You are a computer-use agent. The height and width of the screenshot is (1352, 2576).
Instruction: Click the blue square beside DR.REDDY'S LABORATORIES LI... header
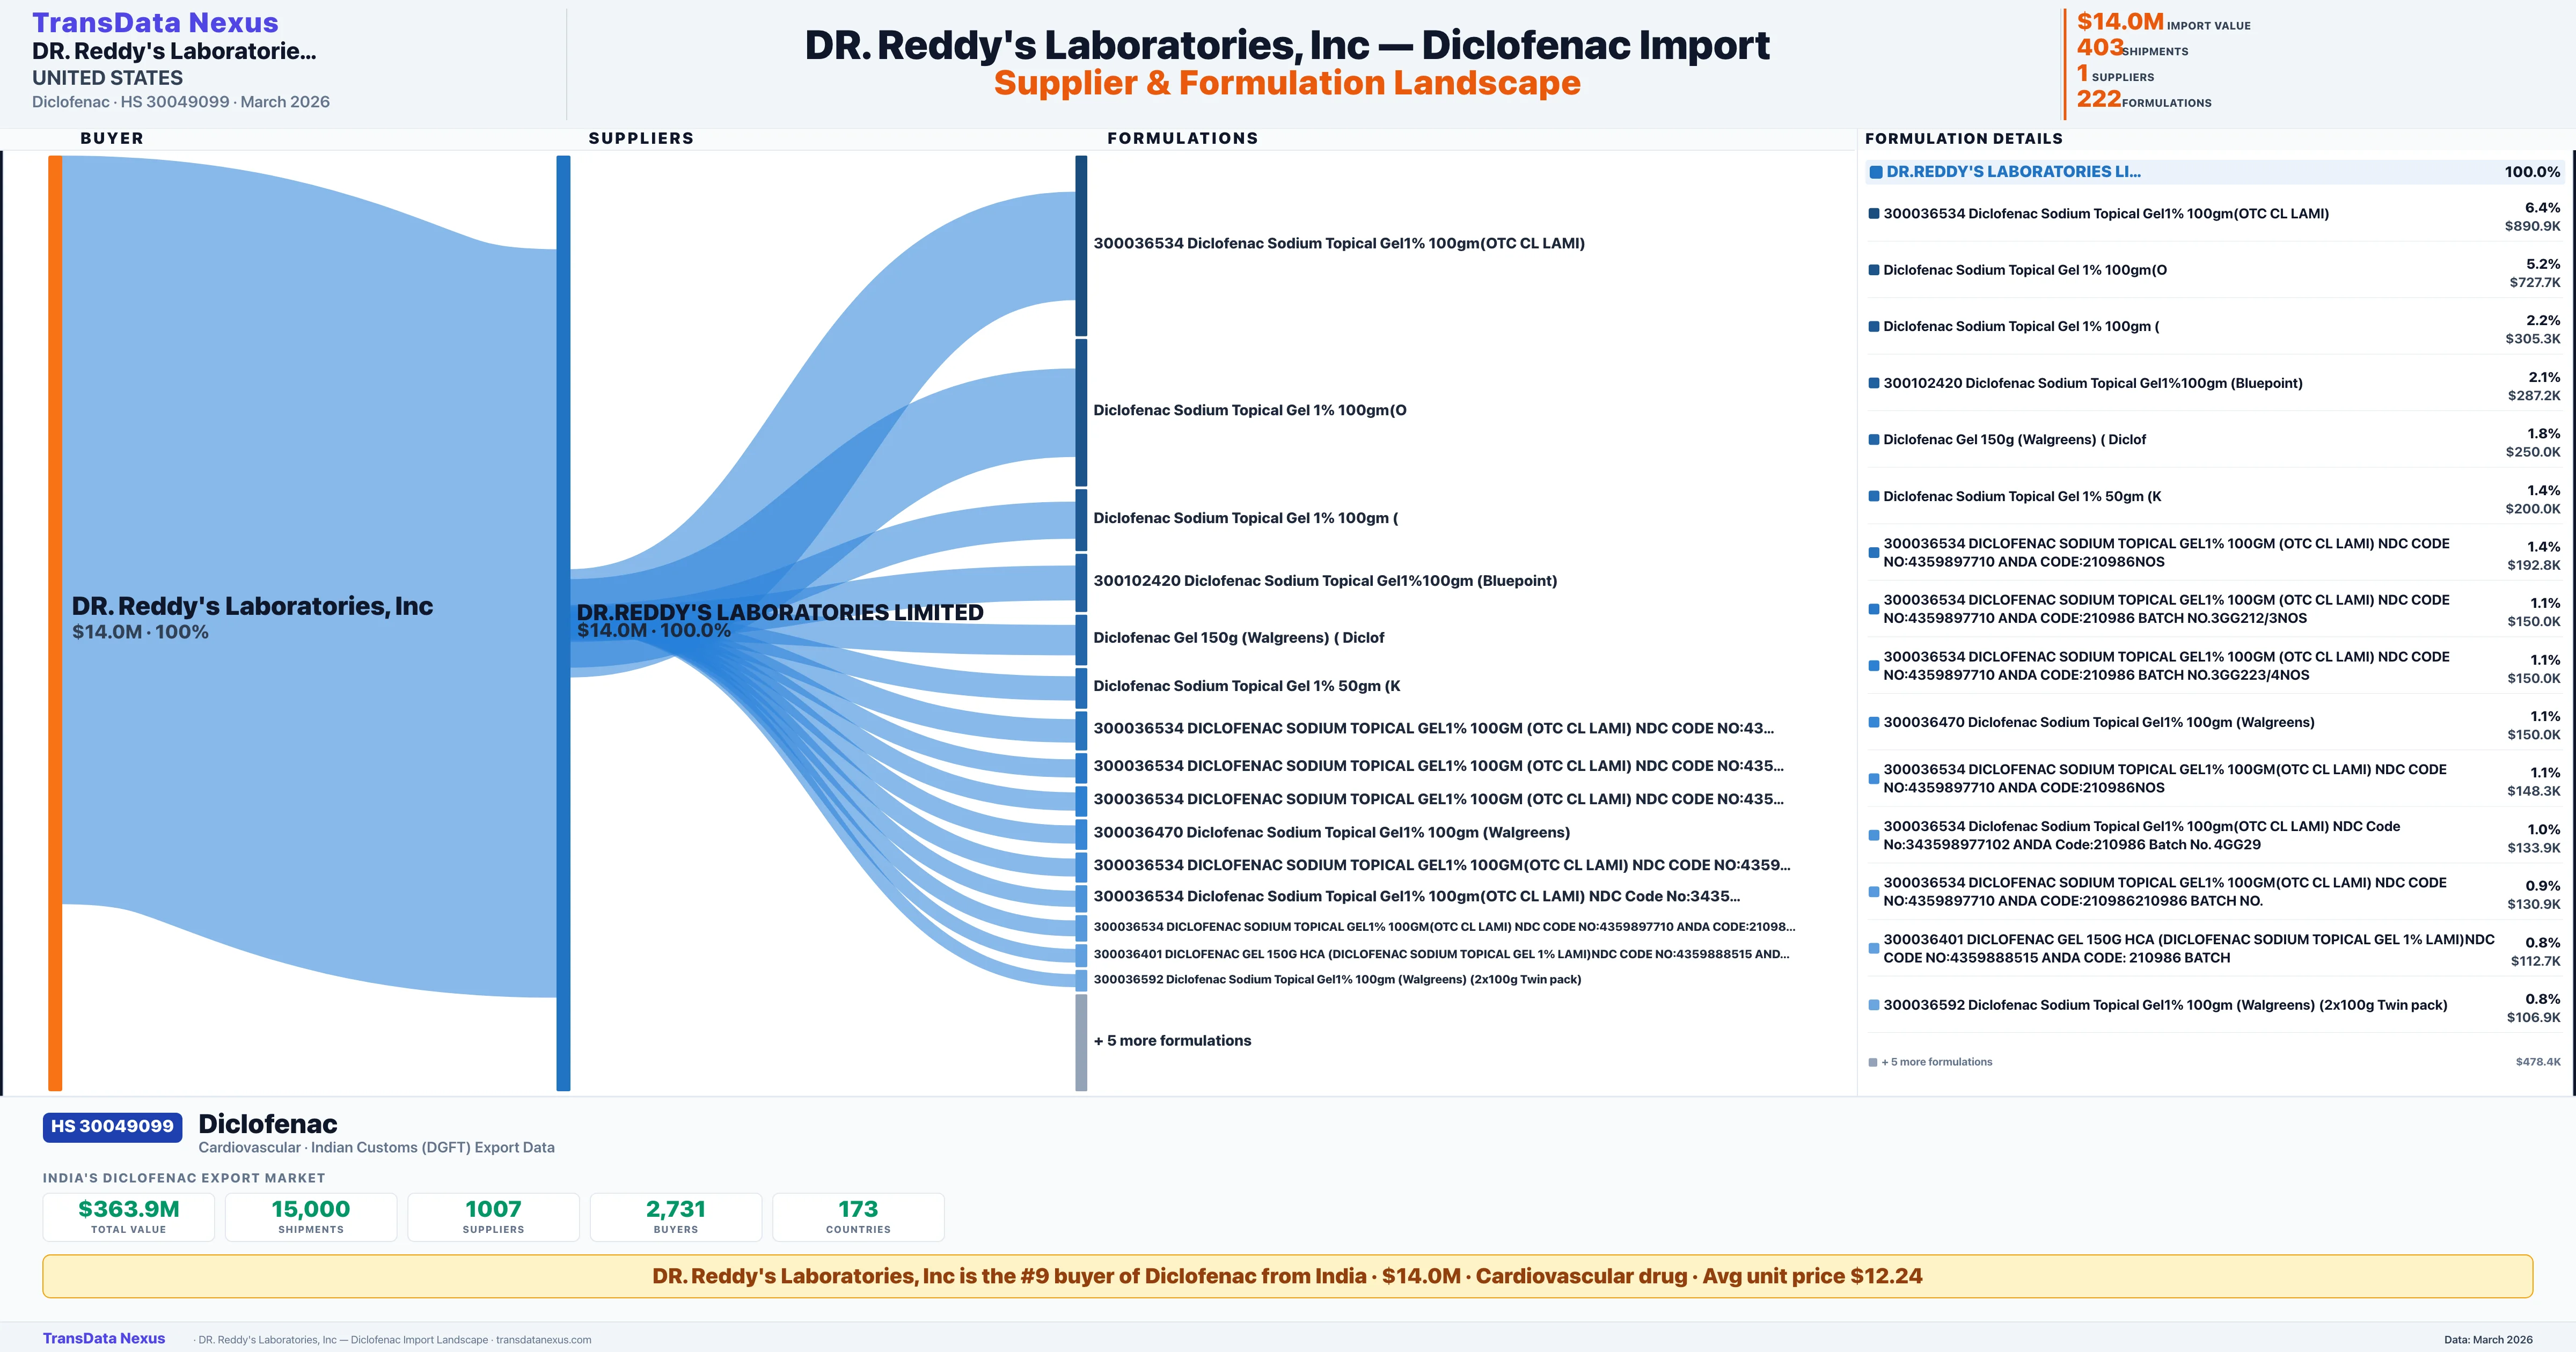(1876, 172)
